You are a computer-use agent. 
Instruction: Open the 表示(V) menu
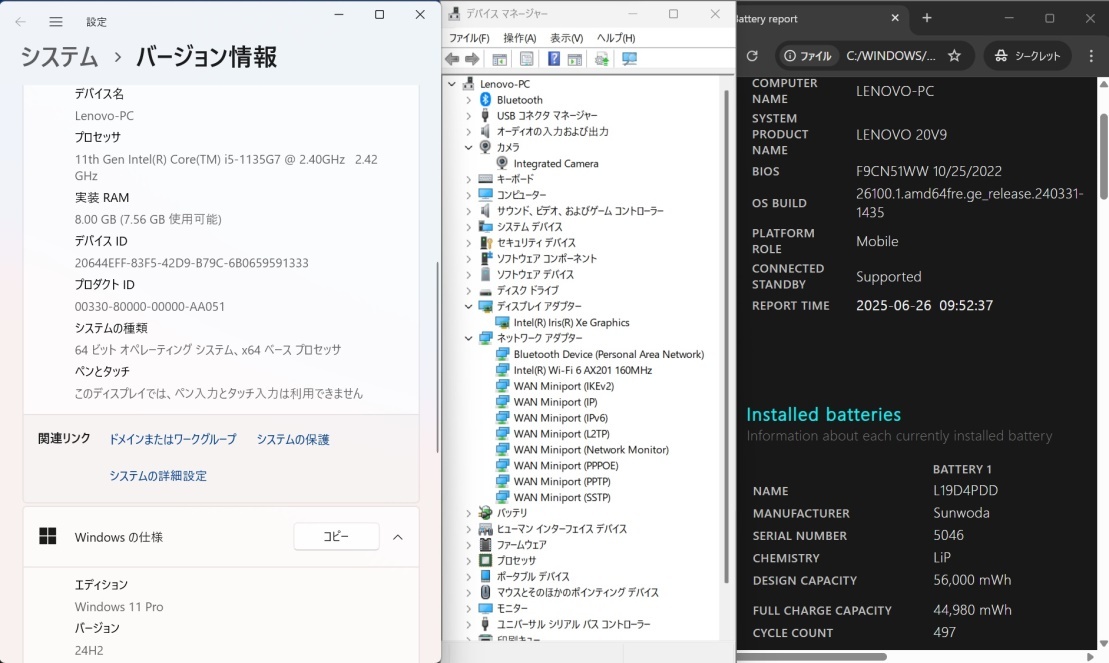[x=566, y=38]
